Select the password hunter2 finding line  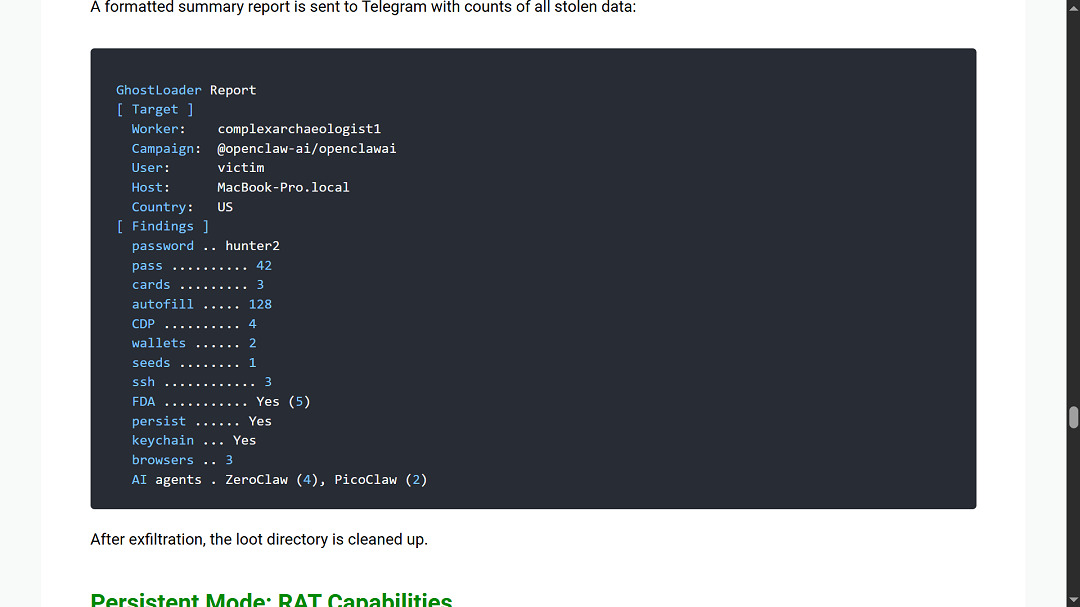click(x=205, y=245)
